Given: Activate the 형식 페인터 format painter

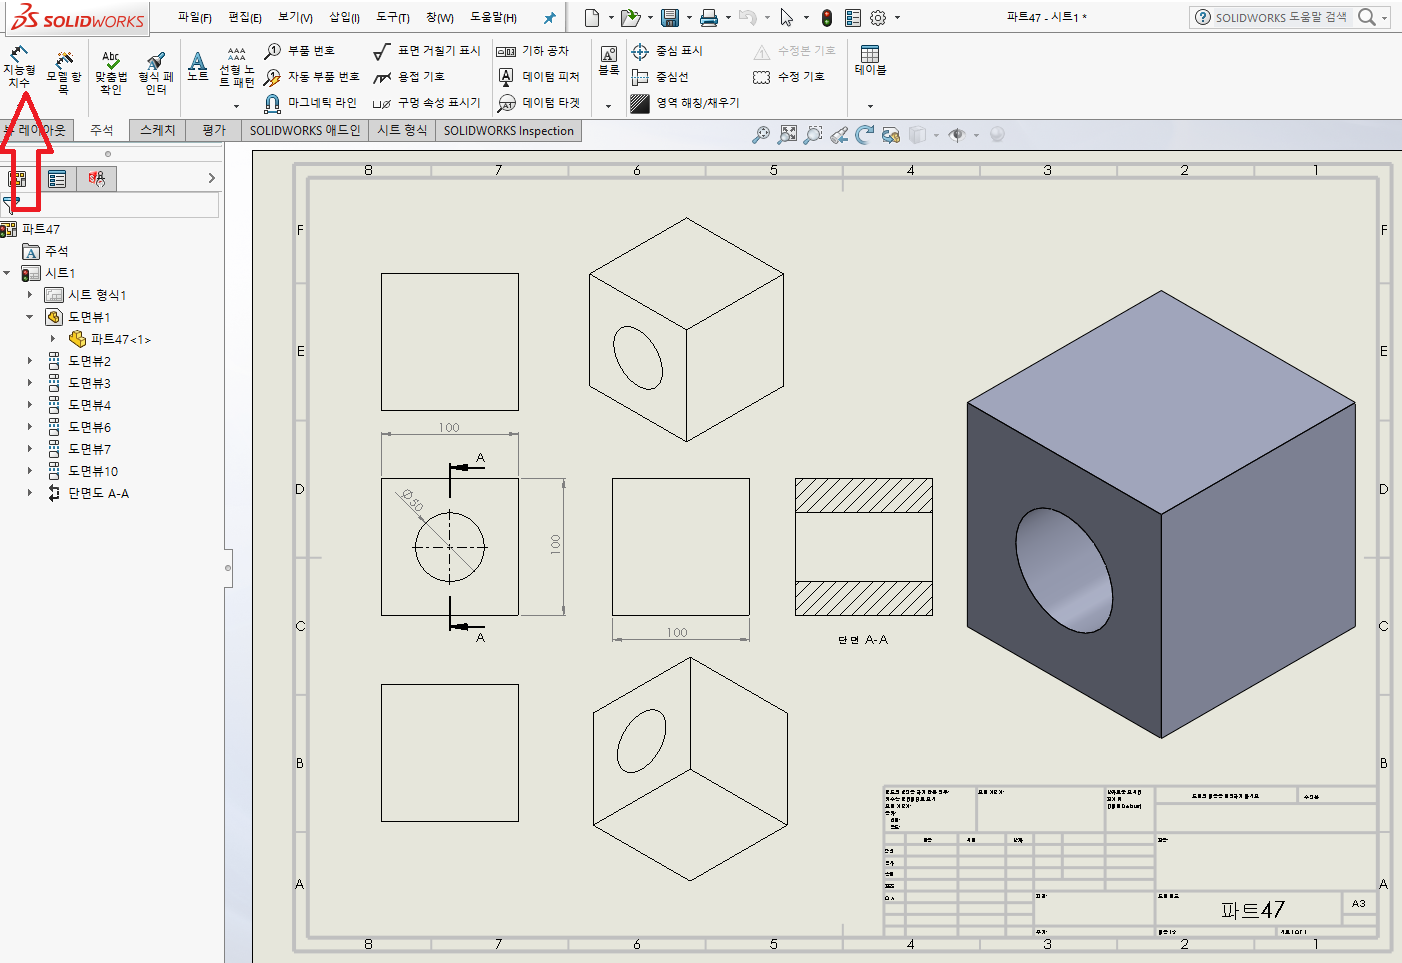Looking at the screenshot, I should click(155, 73).
